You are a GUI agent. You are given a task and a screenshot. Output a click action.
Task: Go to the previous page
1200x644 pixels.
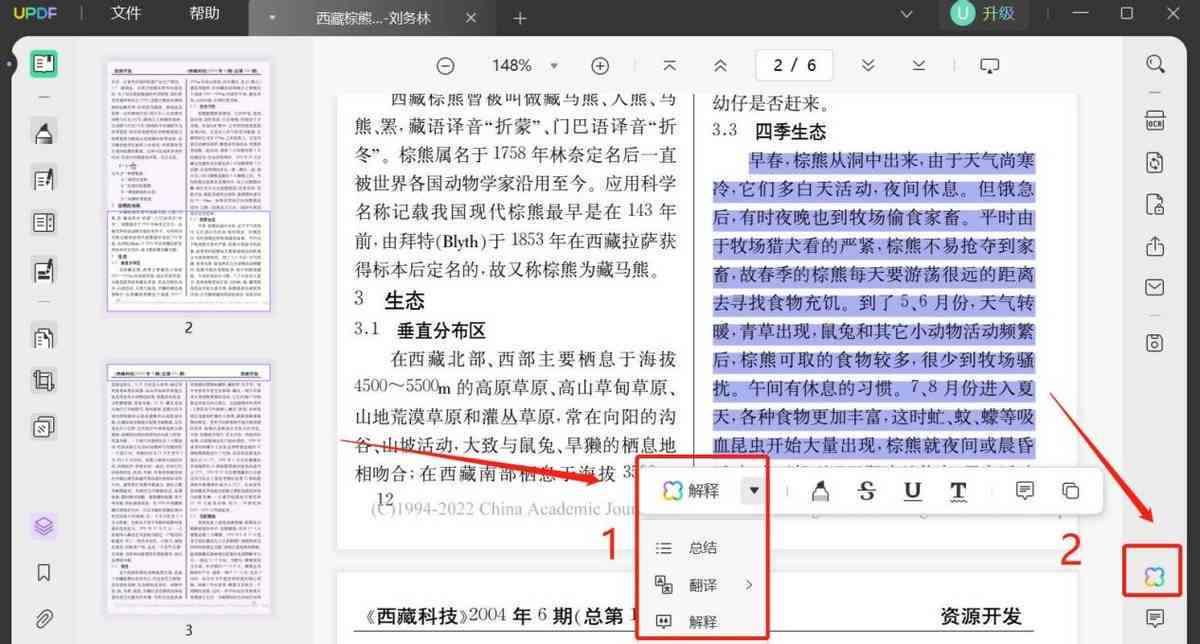coord(720,65)
